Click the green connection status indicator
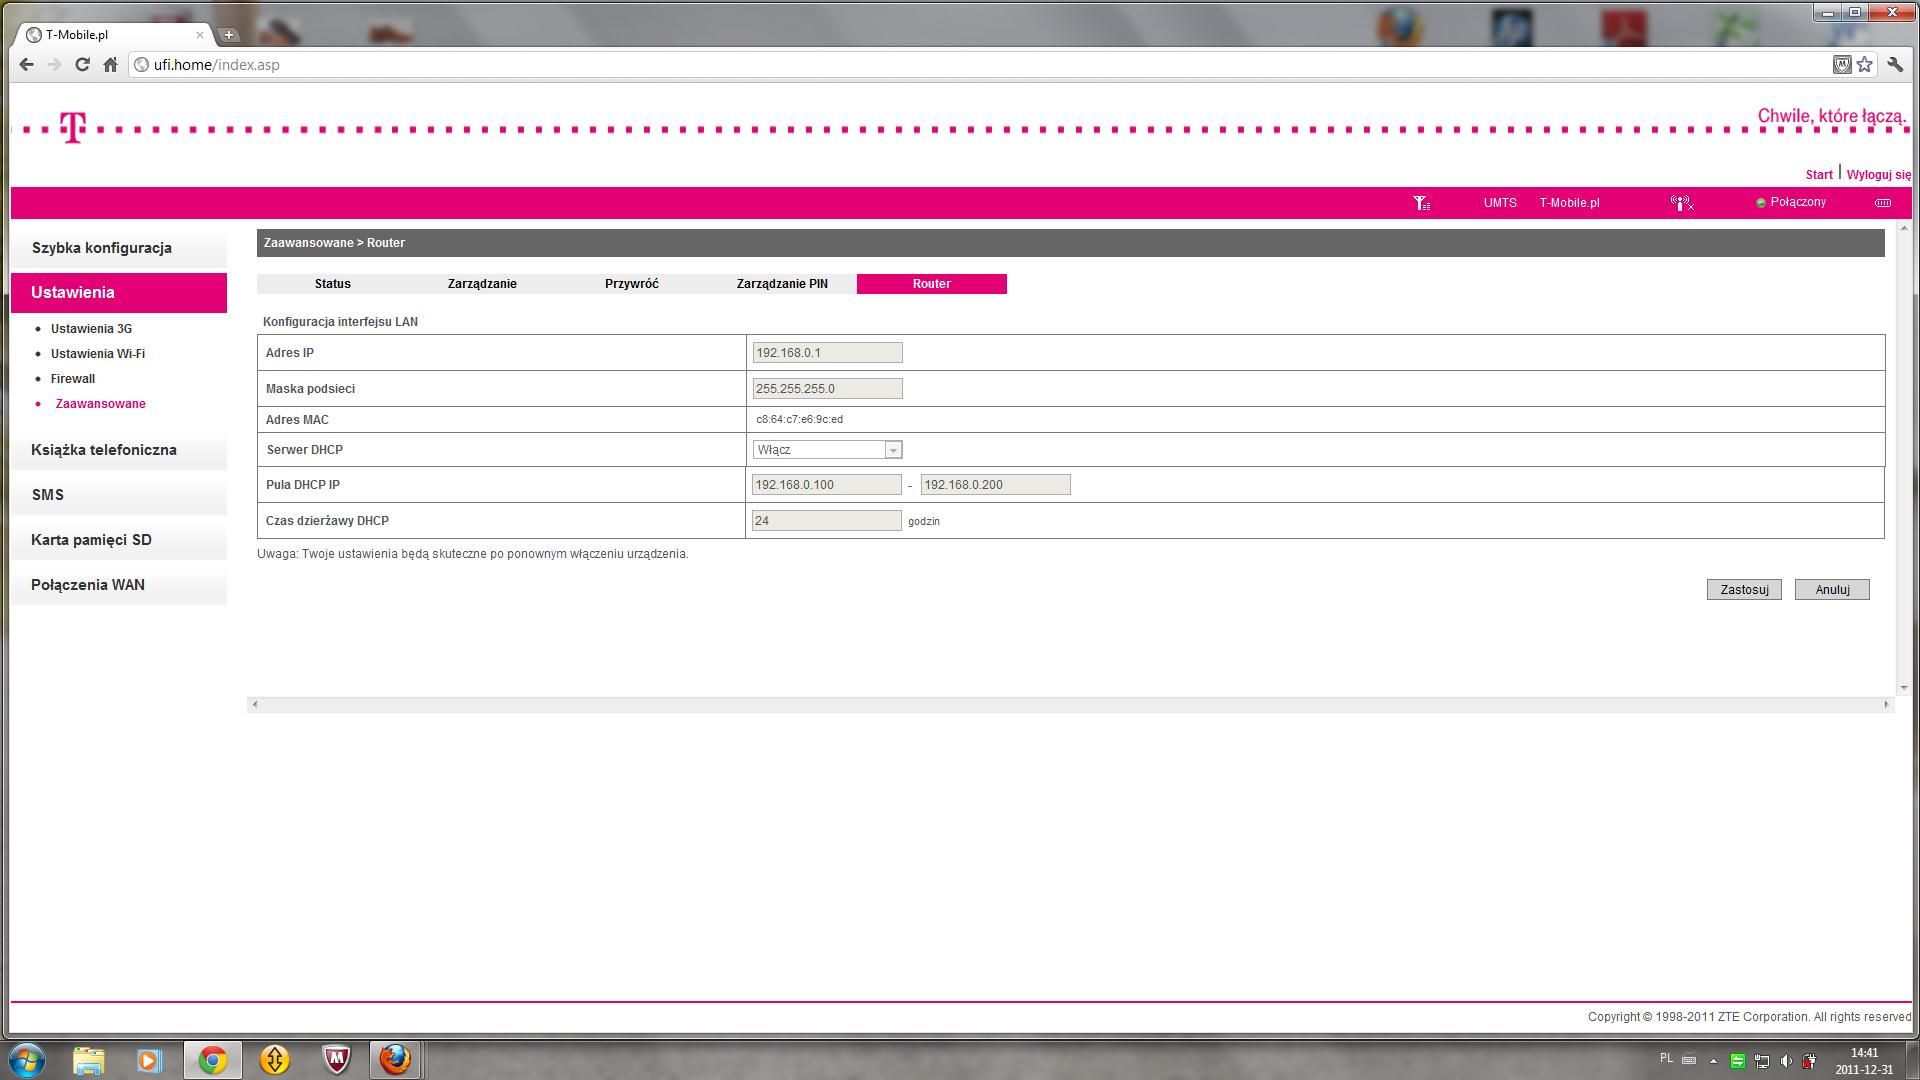1920x1080 pixels. click(x=1761, y=203)
